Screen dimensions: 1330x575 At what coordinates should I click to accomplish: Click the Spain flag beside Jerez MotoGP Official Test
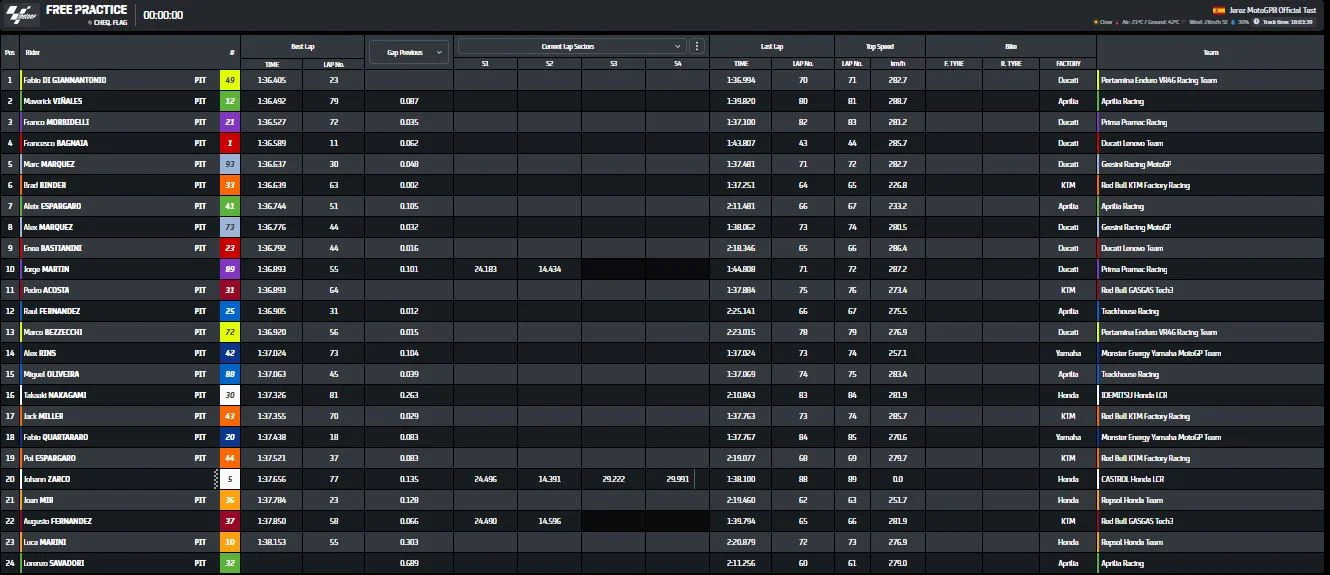(x=1219, y=10)
